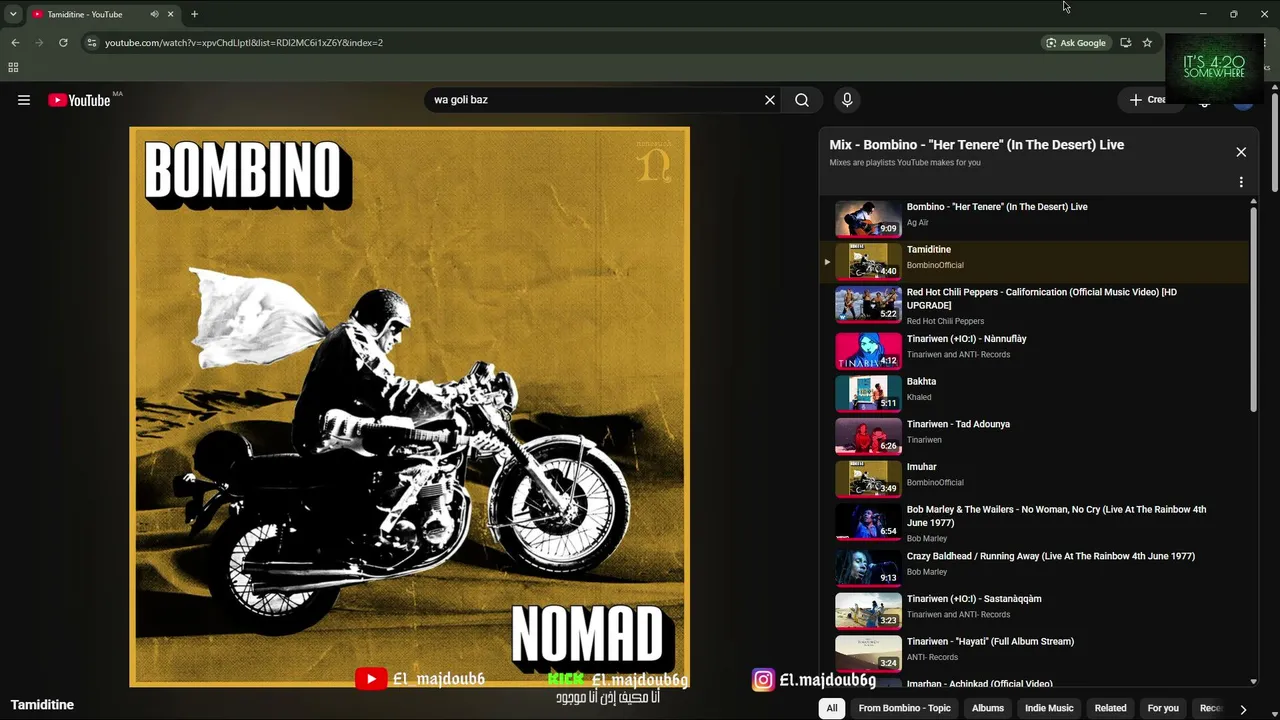
Task: Click the Mix playlist heading title
Action: point(977,145)
